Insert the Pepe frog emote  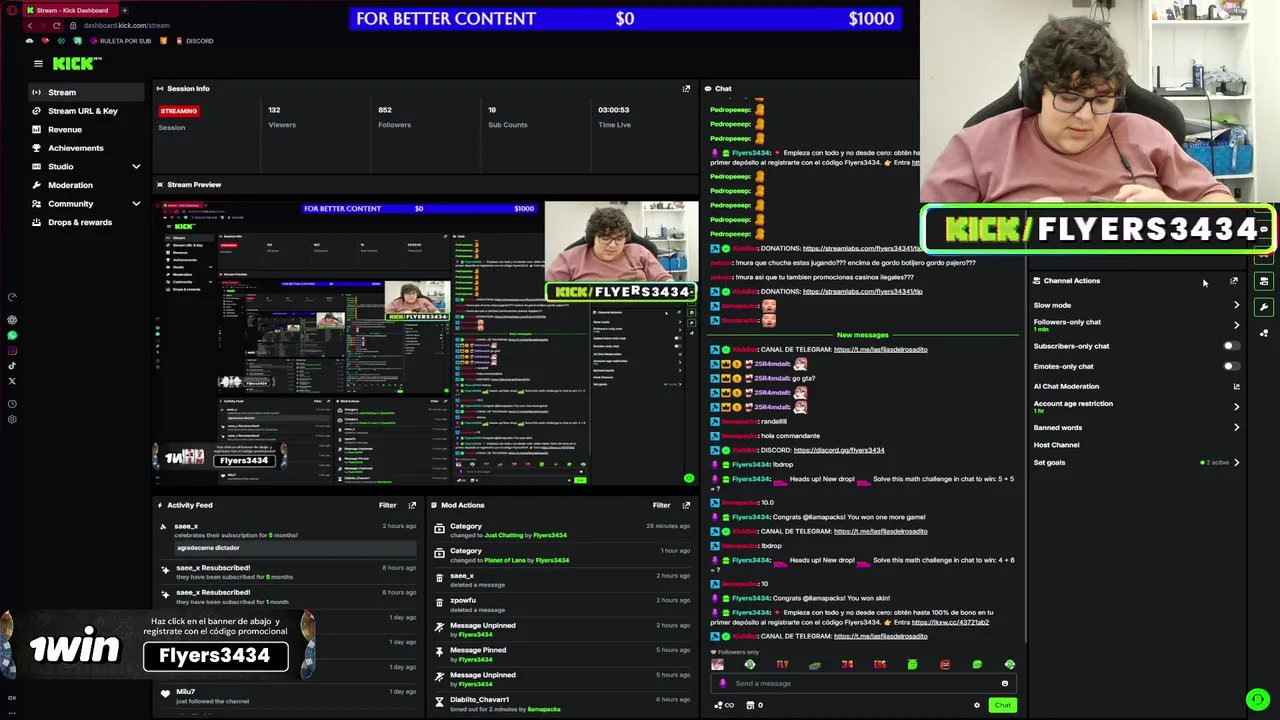click(x=814, y=664)
